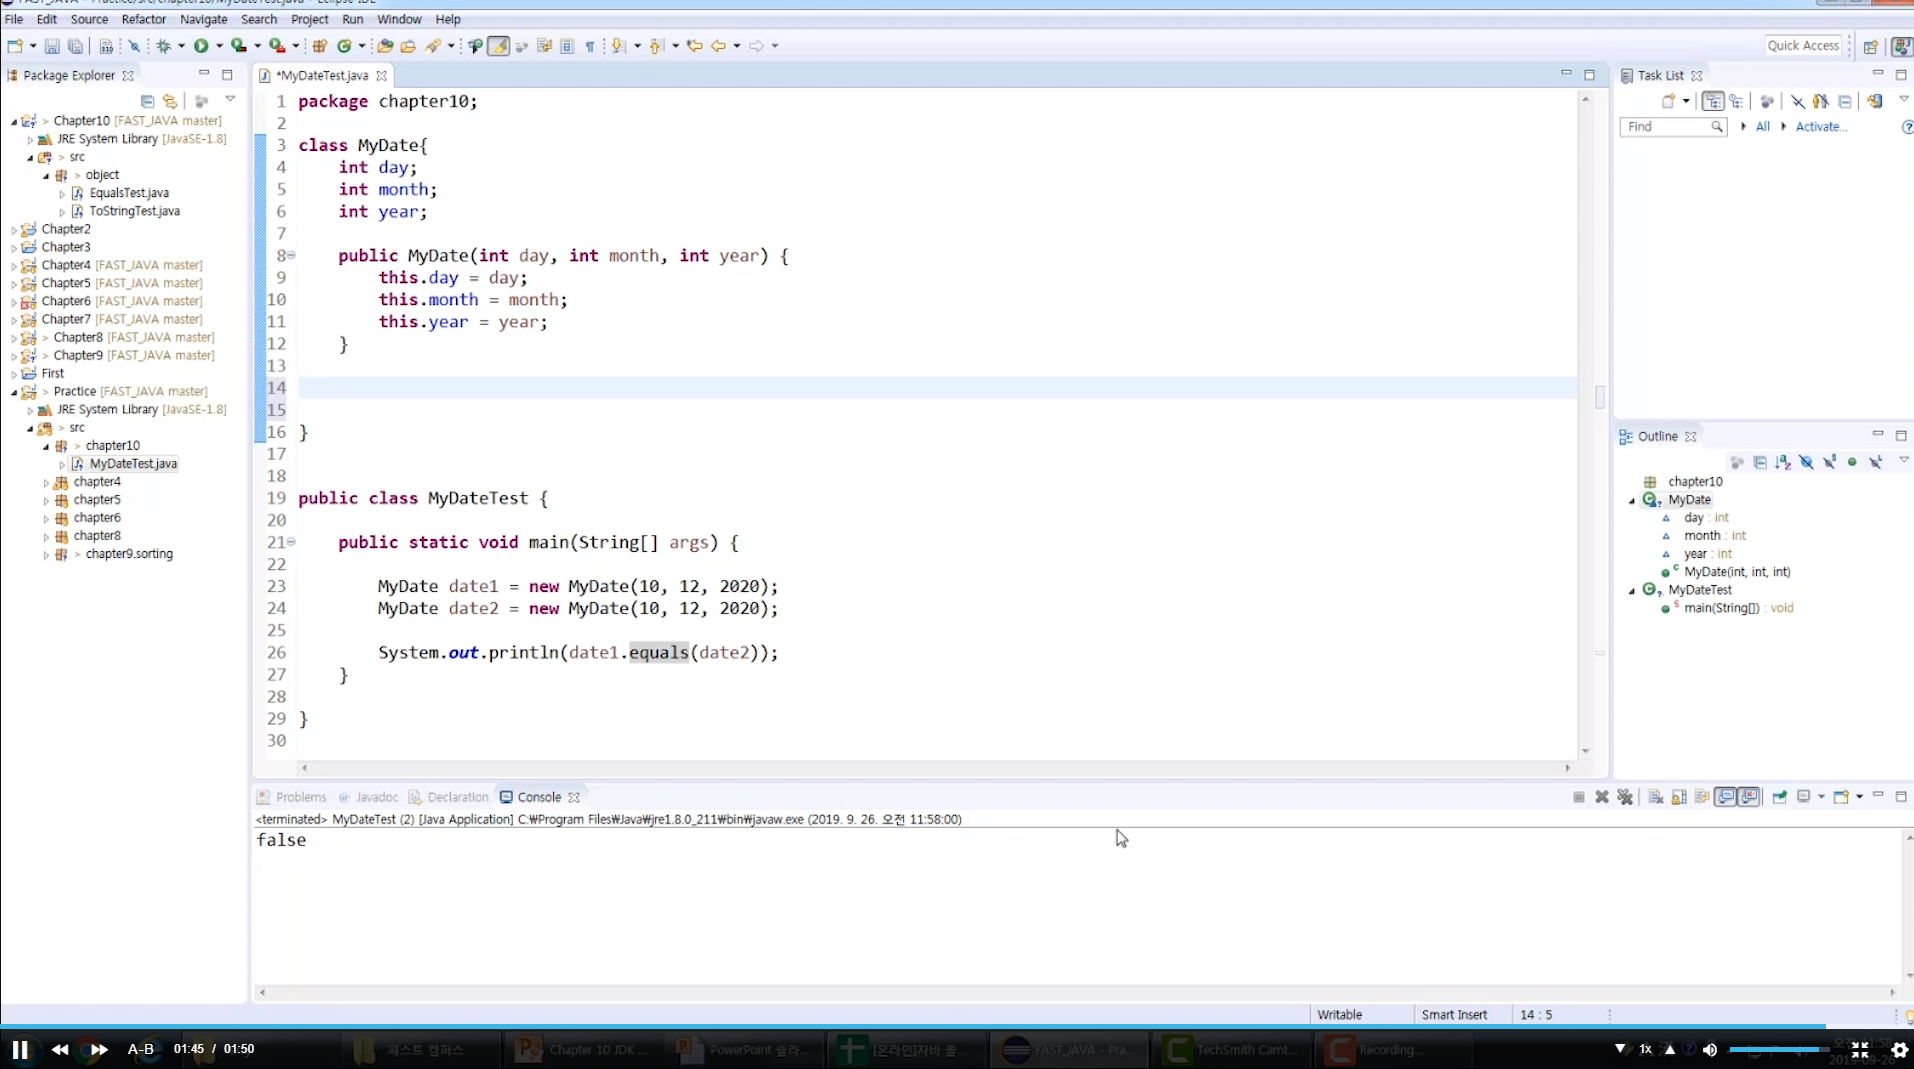Open the Navigate menu
Viewport: 1914px width, 1069px height.
pos(204,19)
